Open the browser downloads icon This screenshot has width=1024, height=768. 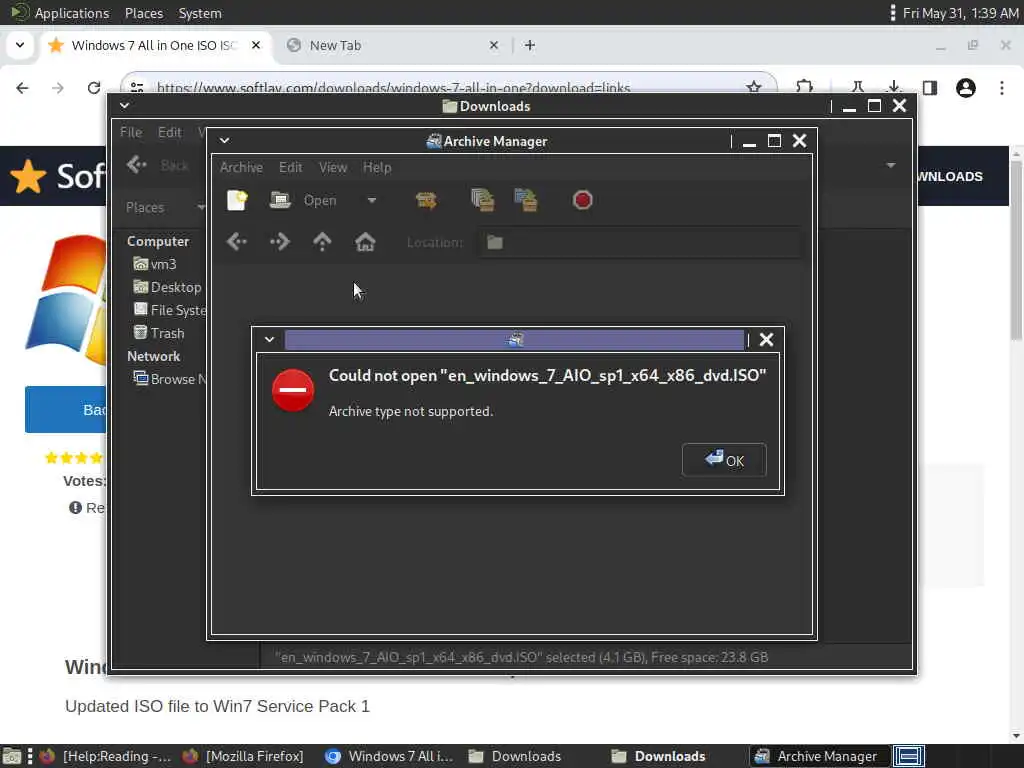(894, 87)
